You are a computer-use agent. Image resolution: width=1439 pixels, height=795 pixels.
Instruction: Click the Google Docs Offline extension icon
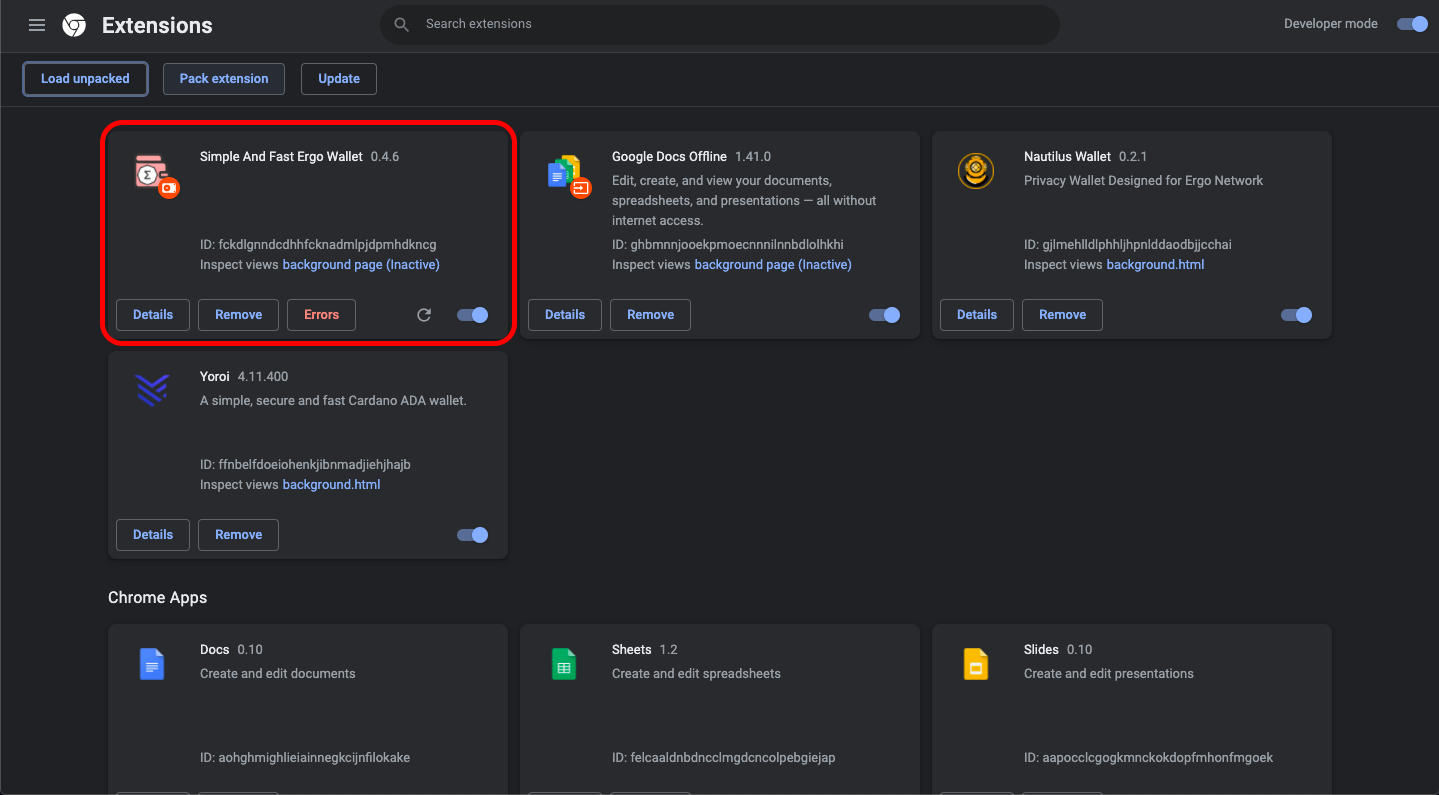[568, 175]
